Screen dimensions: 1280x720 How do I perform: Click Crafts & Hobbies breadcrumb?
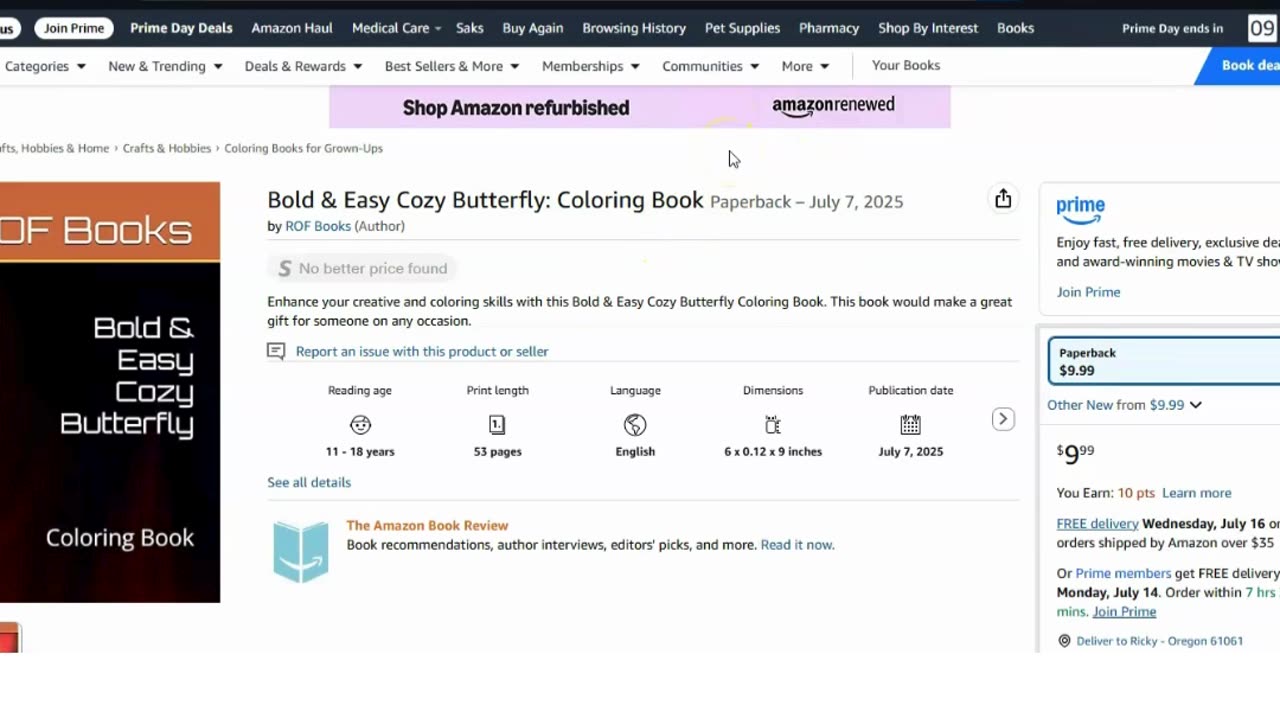click(167, 148)
